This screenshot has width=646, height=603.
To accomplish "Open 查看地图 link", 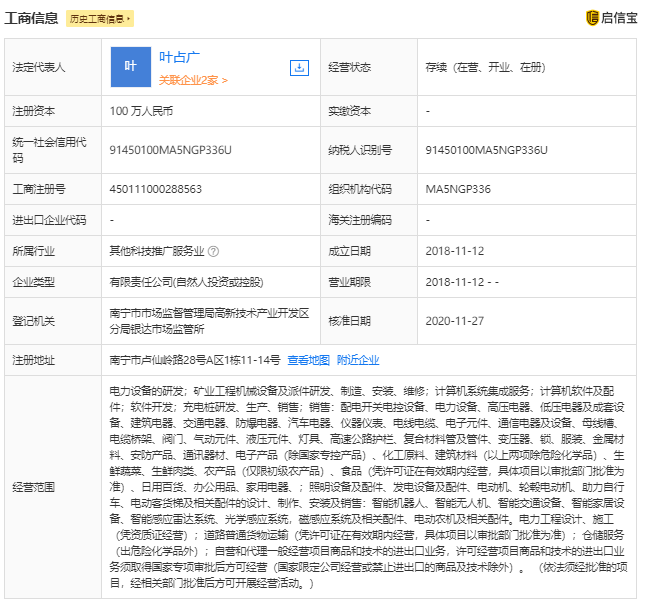I will pos(309,360).
